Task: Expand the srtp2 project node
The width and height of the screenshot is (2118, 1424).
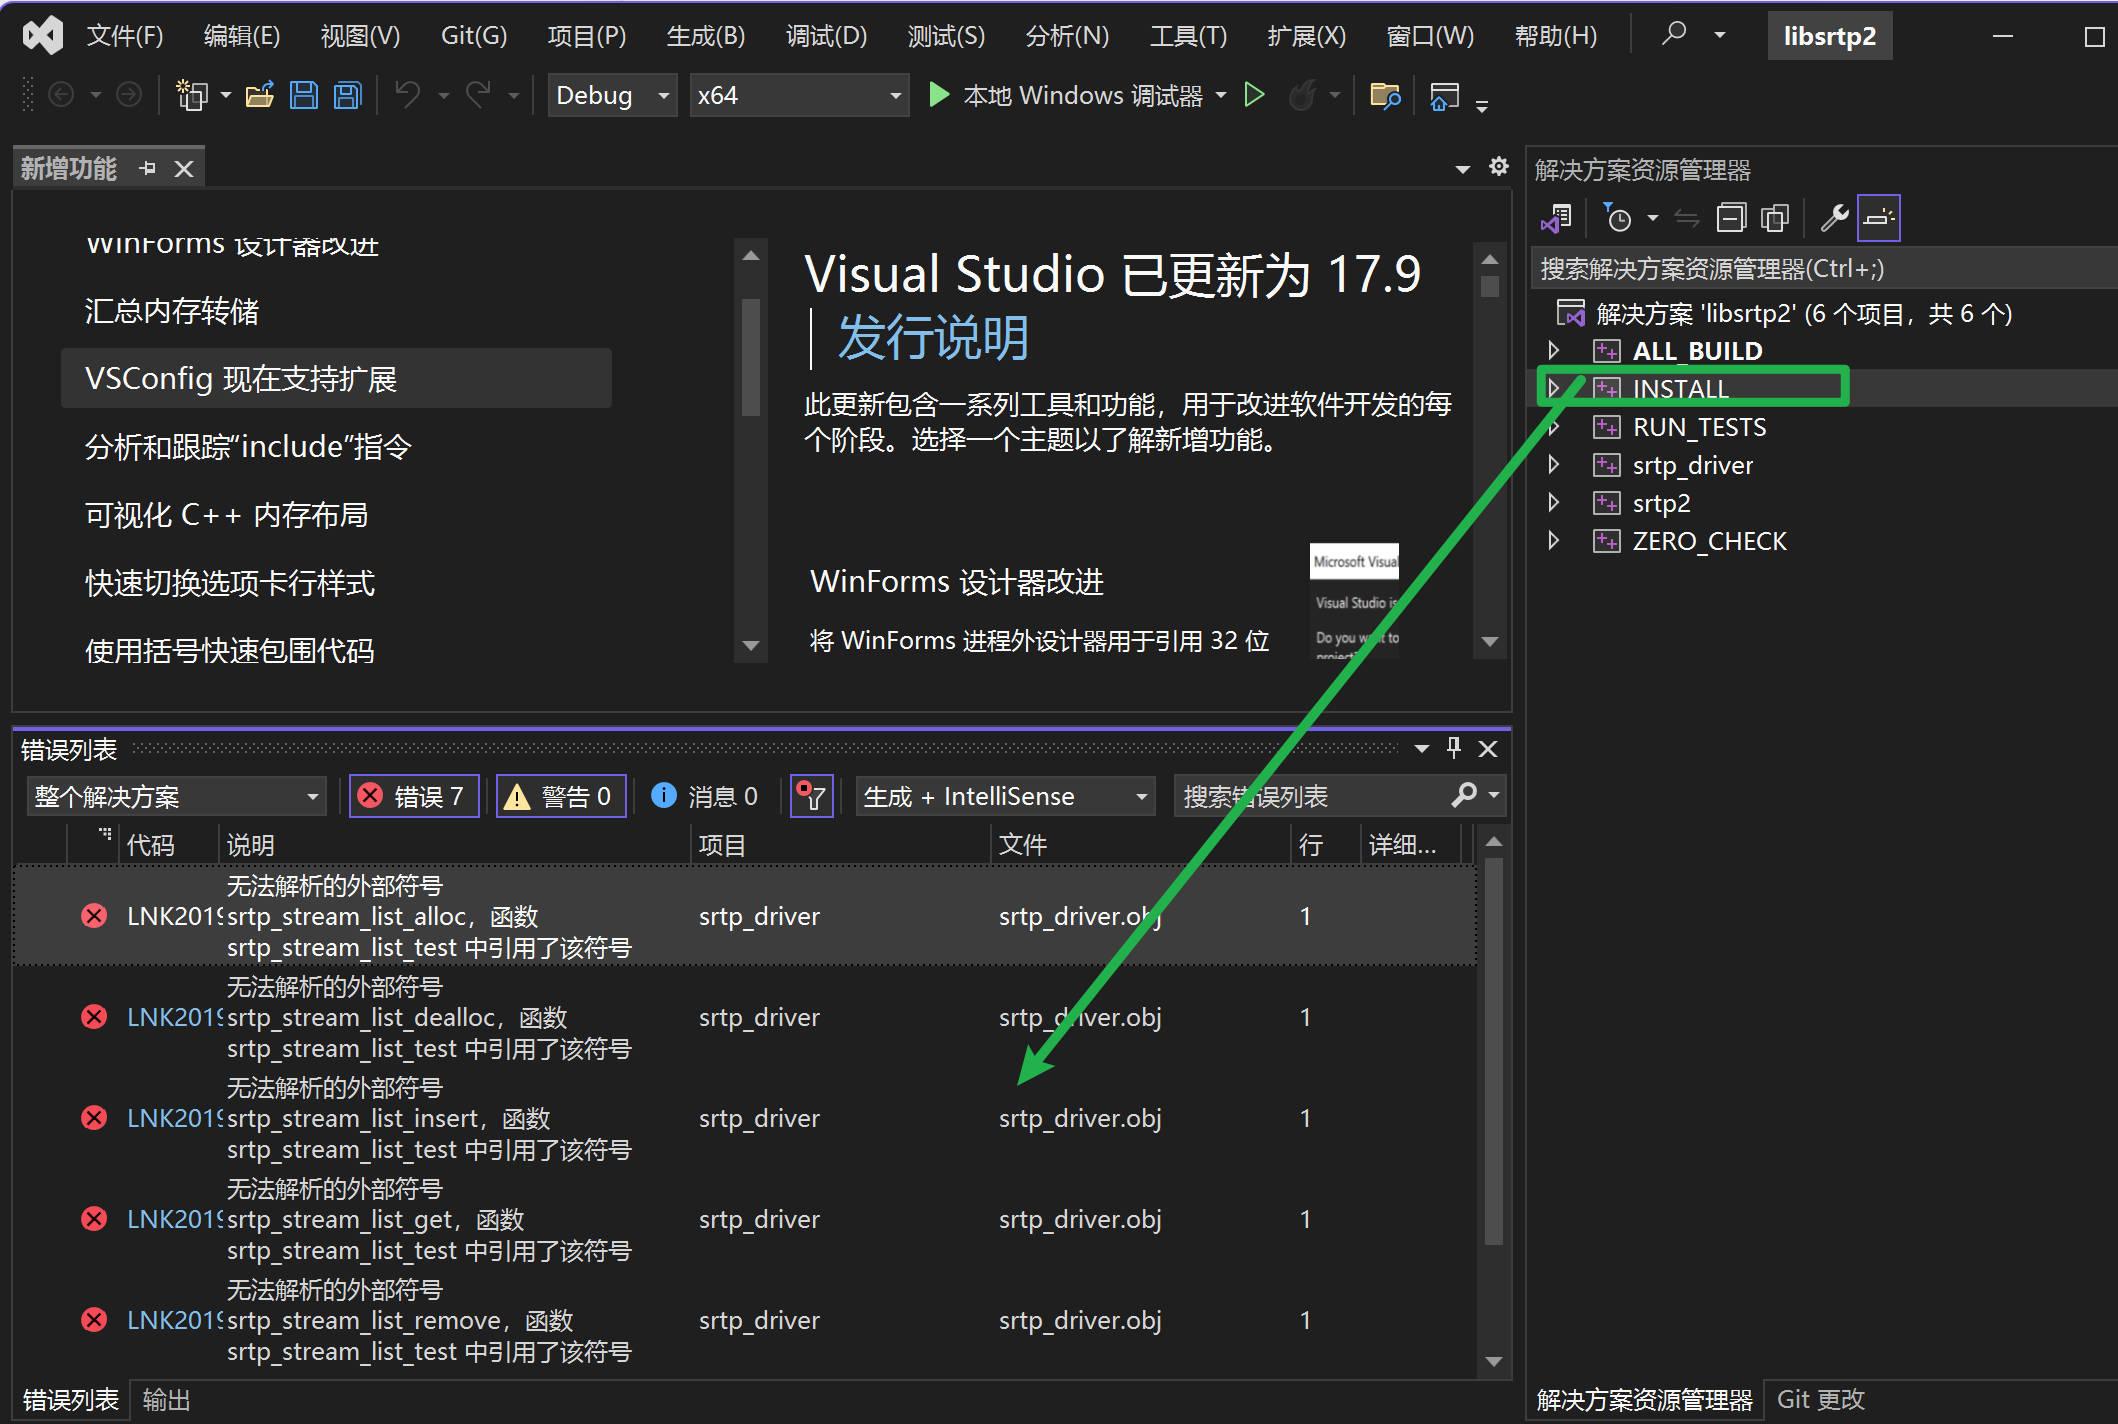Action: (1554, 502)
